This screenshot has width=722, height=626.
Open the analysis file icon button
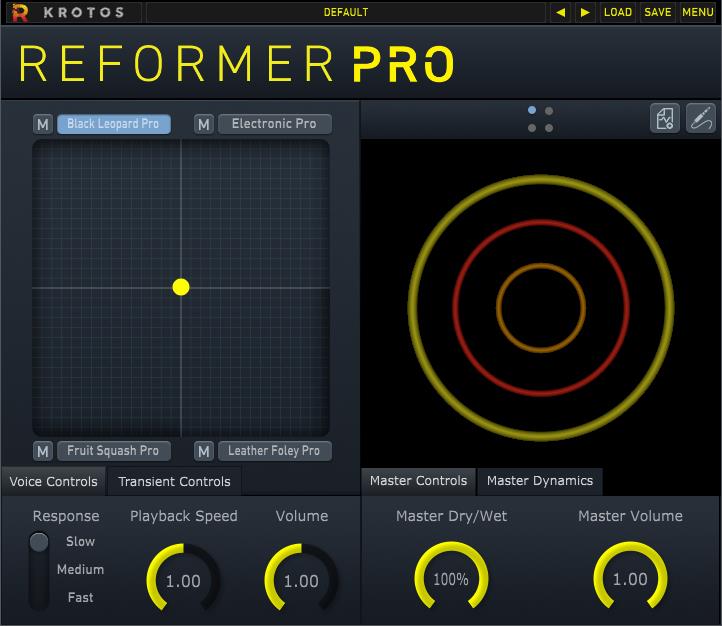pos(664,118)
